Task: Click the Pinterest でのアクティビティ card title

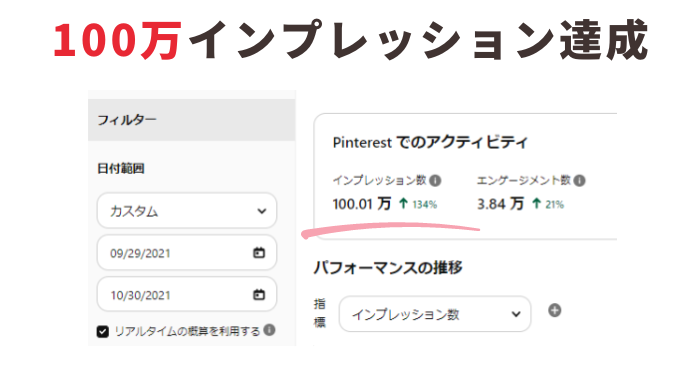Action: [430, 142]
